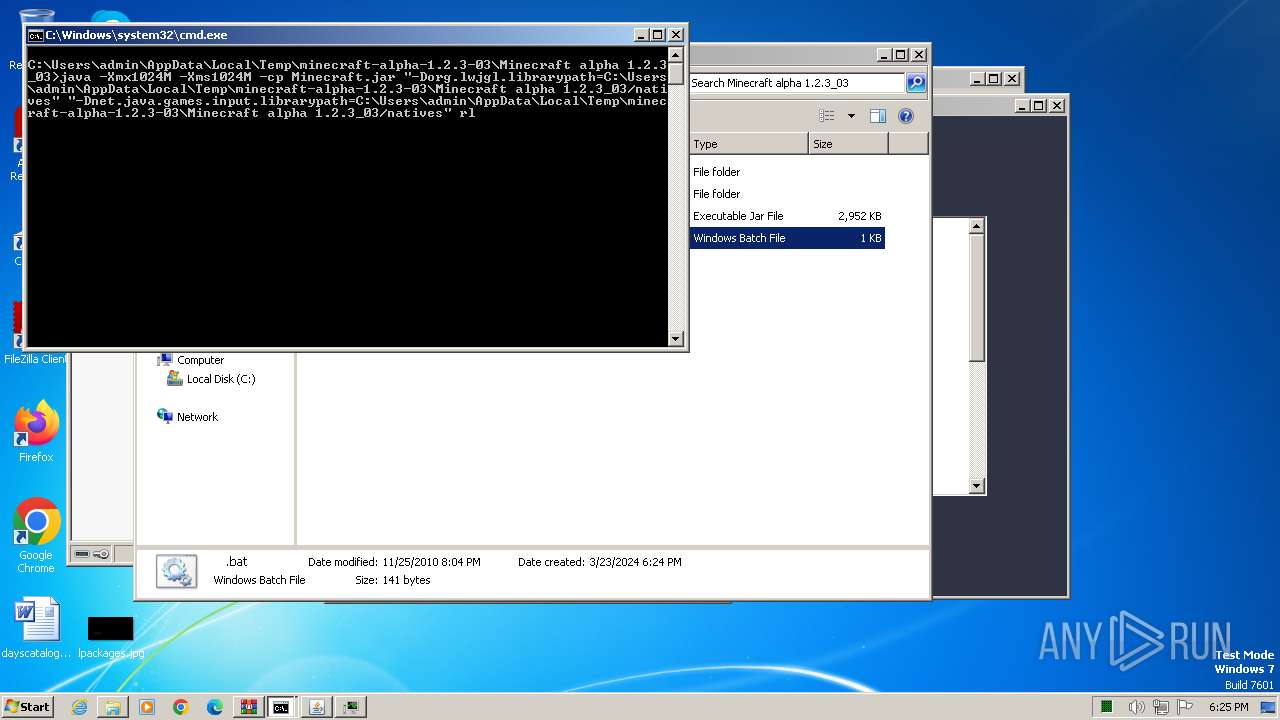1280x720 pixels.
Task: Open the volume speaker tray icon
Action: click(x=1137, y=707)
